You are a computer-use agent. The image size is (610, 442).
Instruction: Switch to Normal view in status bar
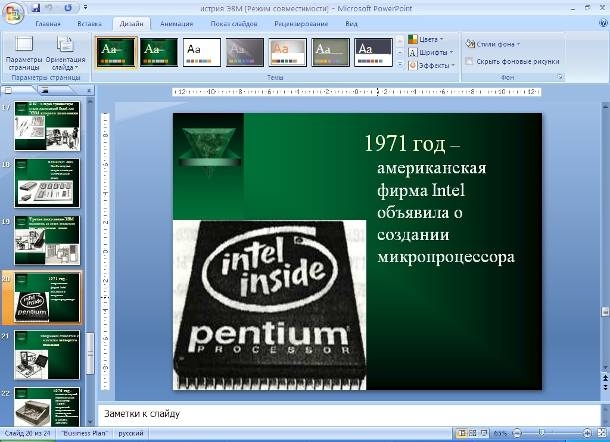point(462,433)
